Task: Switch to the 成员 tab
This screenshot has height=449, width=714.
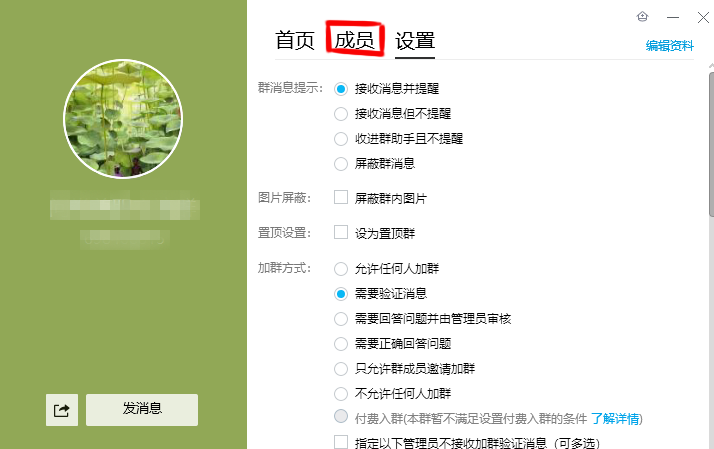Action: pos(355,40)
